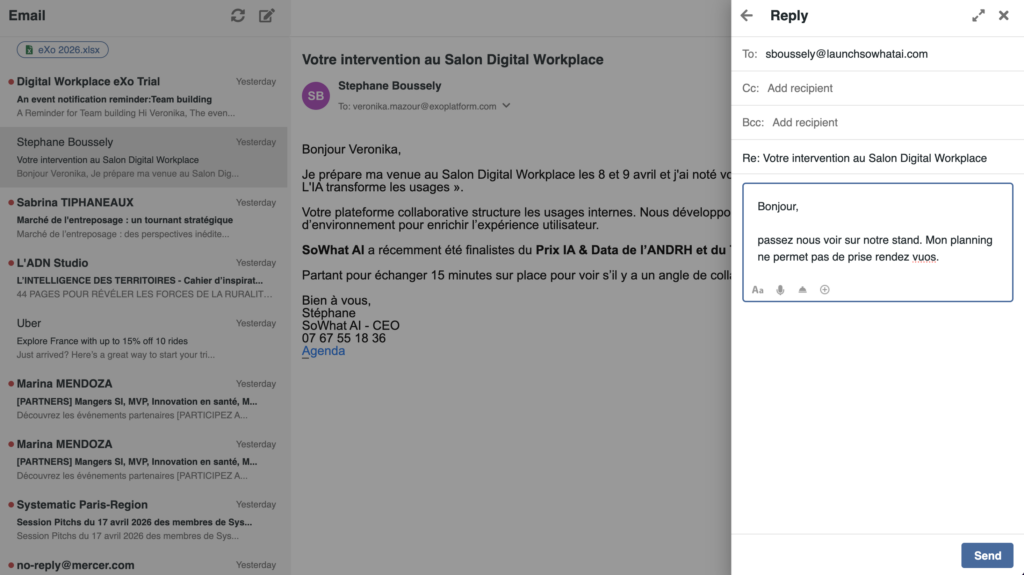
Task: Click the plus circle add icon
Action: [825, 290]
